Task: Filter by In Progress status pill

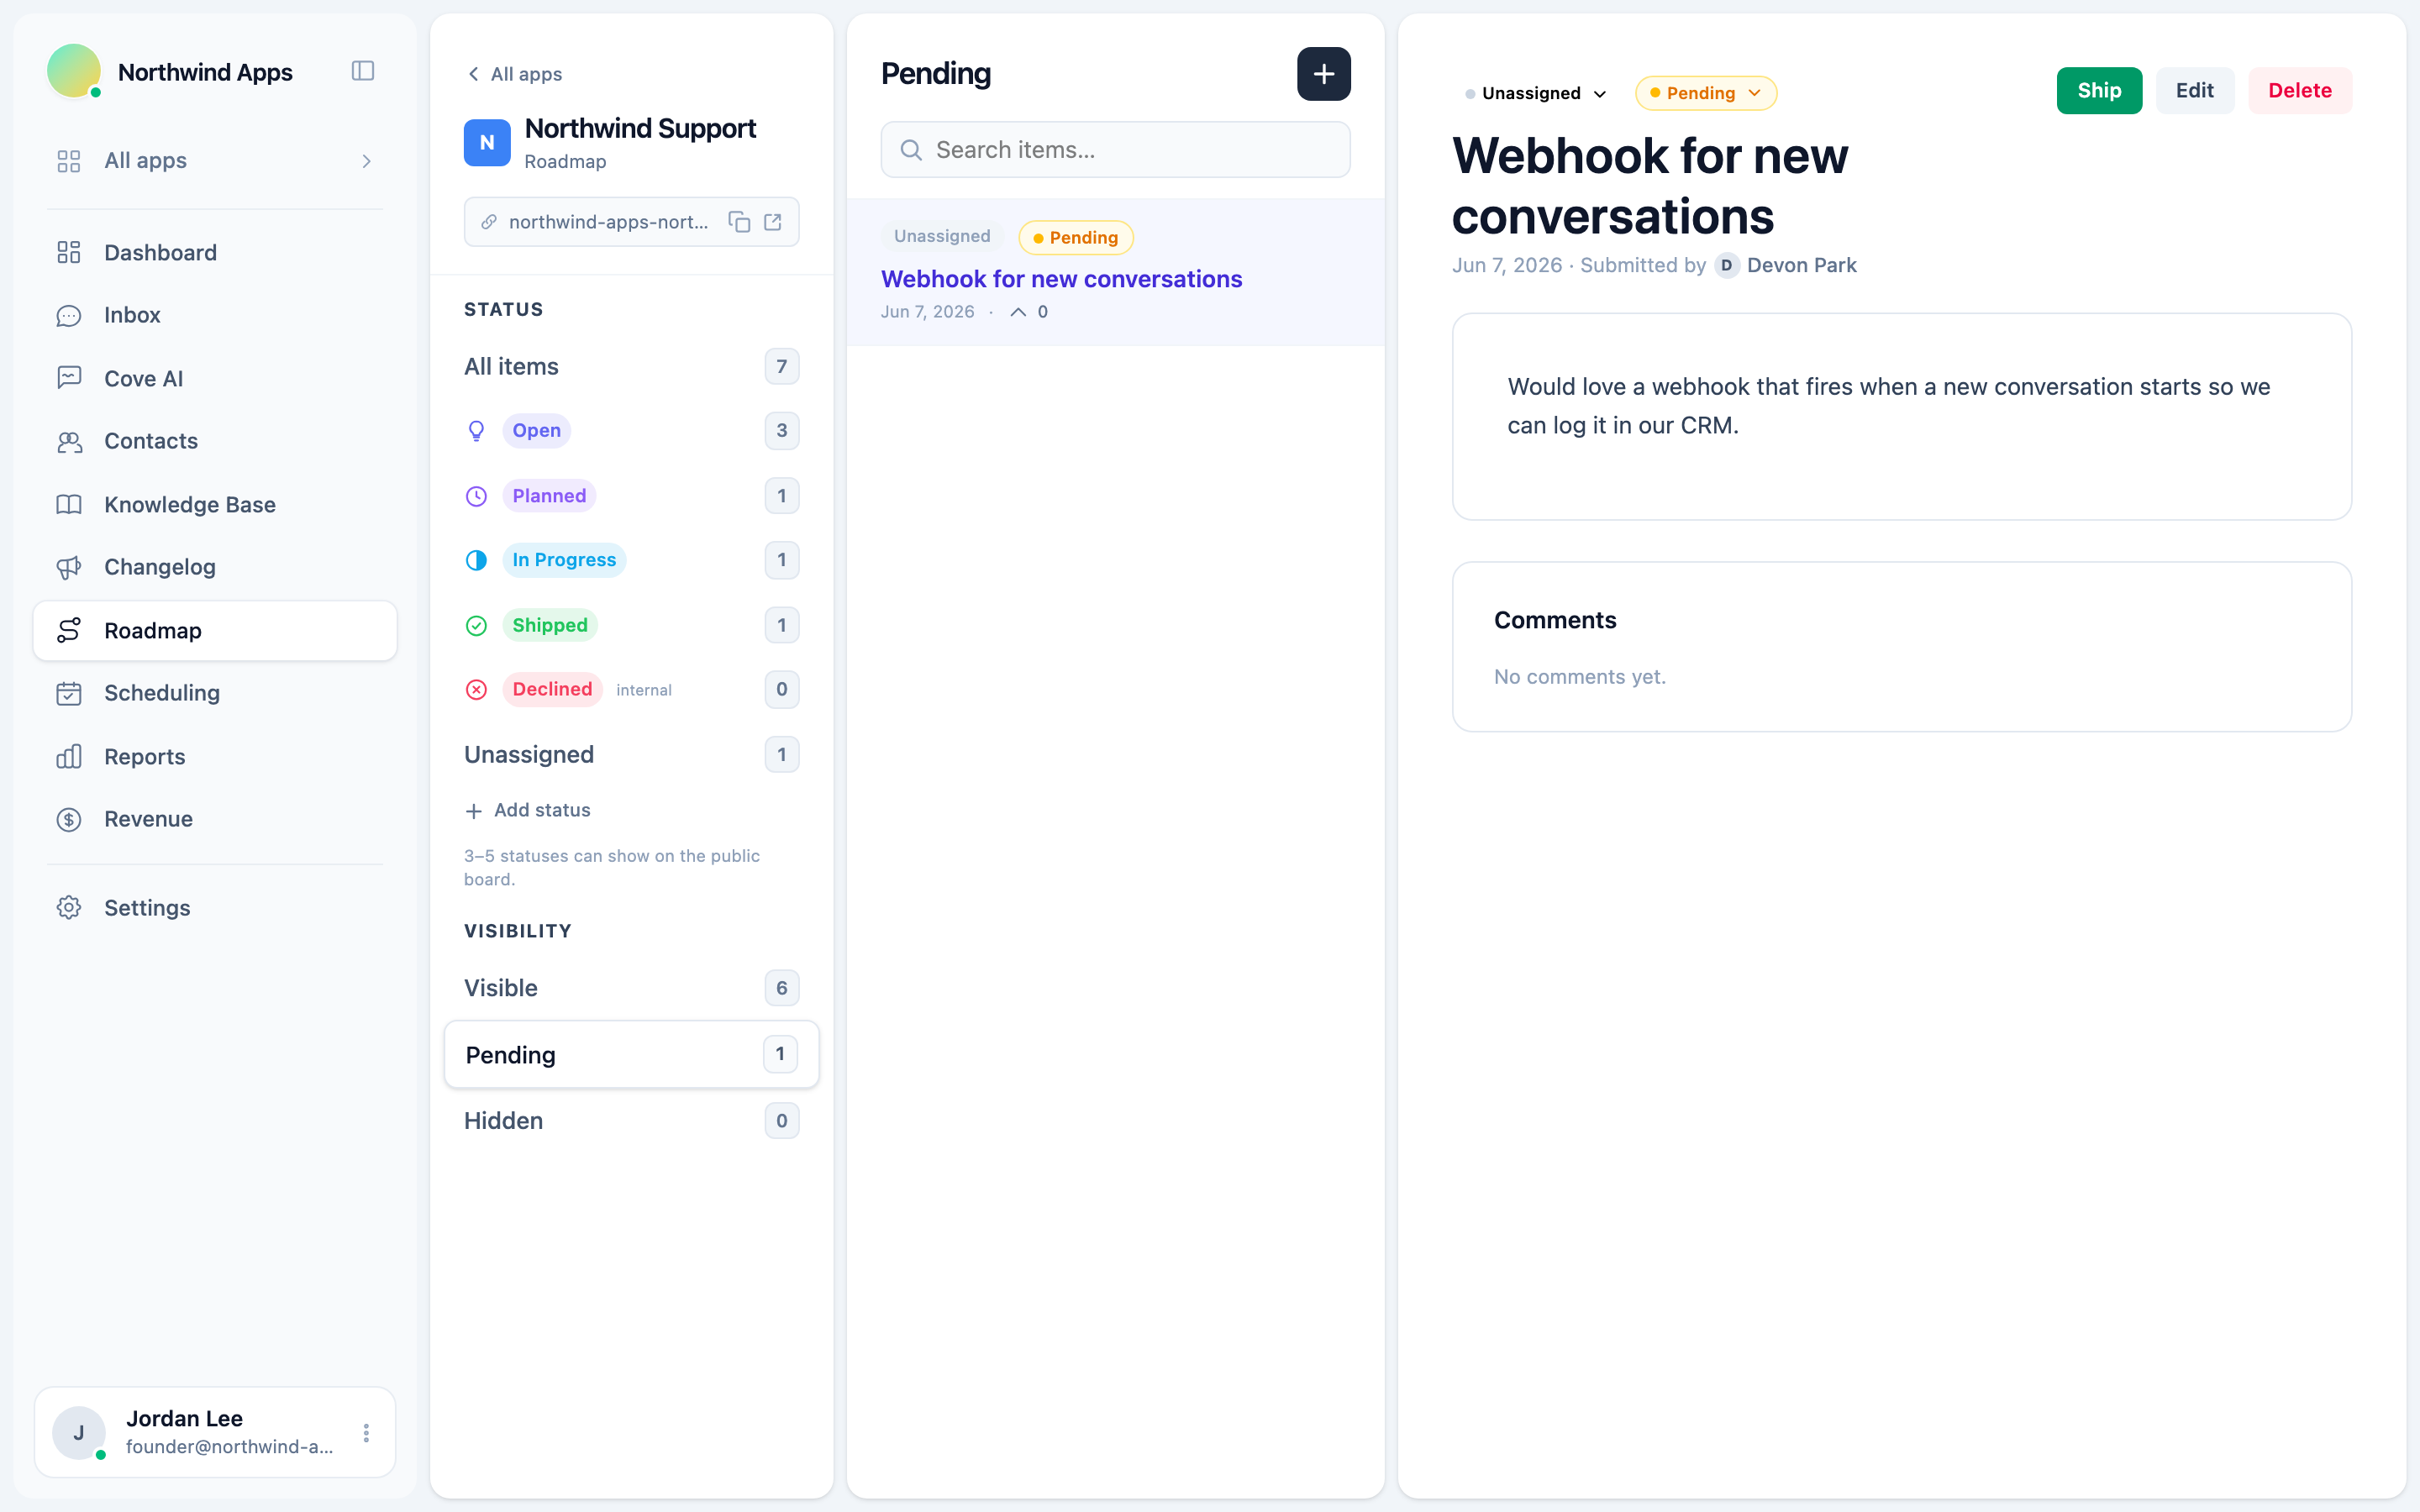Action: point(564,560)
